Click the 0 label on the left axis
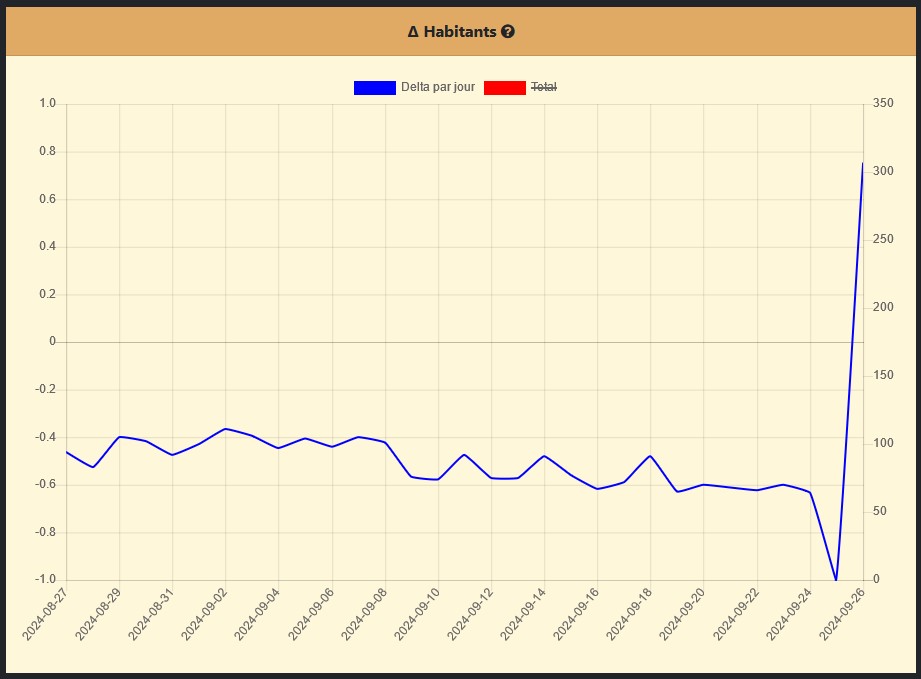The image size is (921, 679). click(52, 342)
